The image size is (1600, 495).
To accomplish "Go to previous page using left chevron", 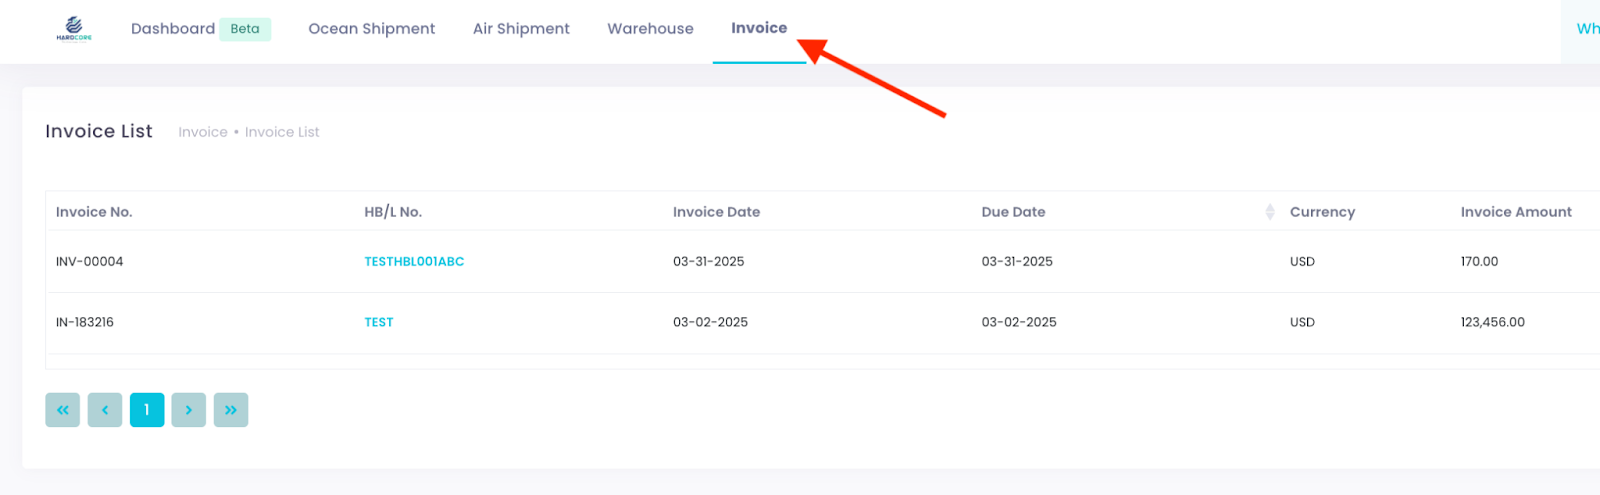I will [105, 410].
